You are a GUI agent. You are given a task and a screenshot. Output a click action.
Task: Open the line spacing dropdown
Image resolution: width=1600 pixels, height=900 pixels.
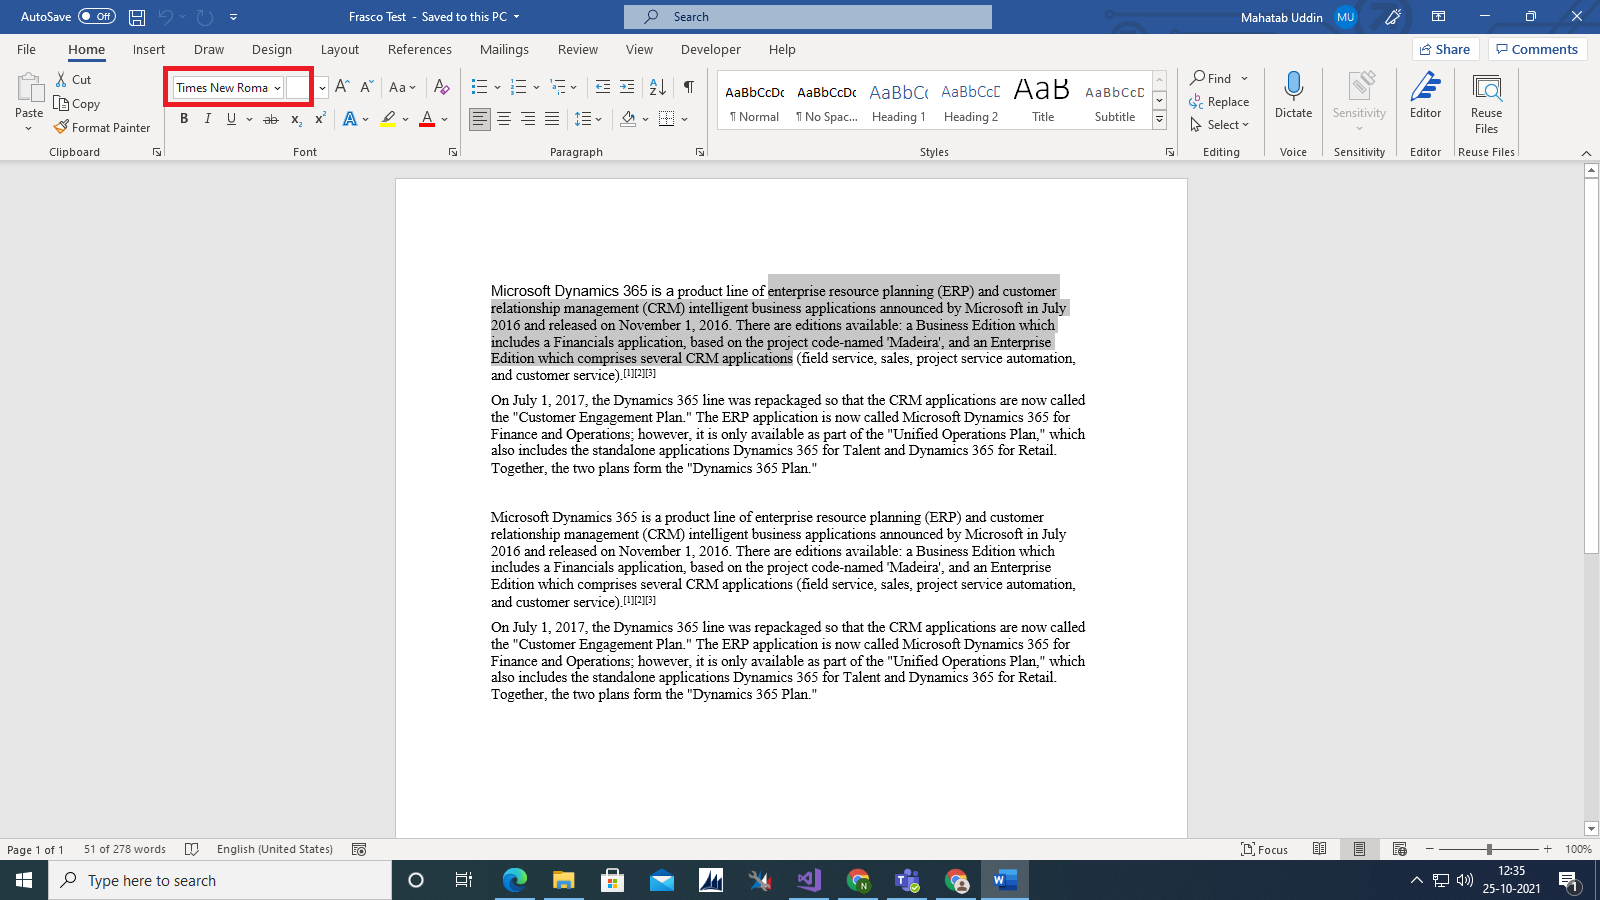[598, 118]
